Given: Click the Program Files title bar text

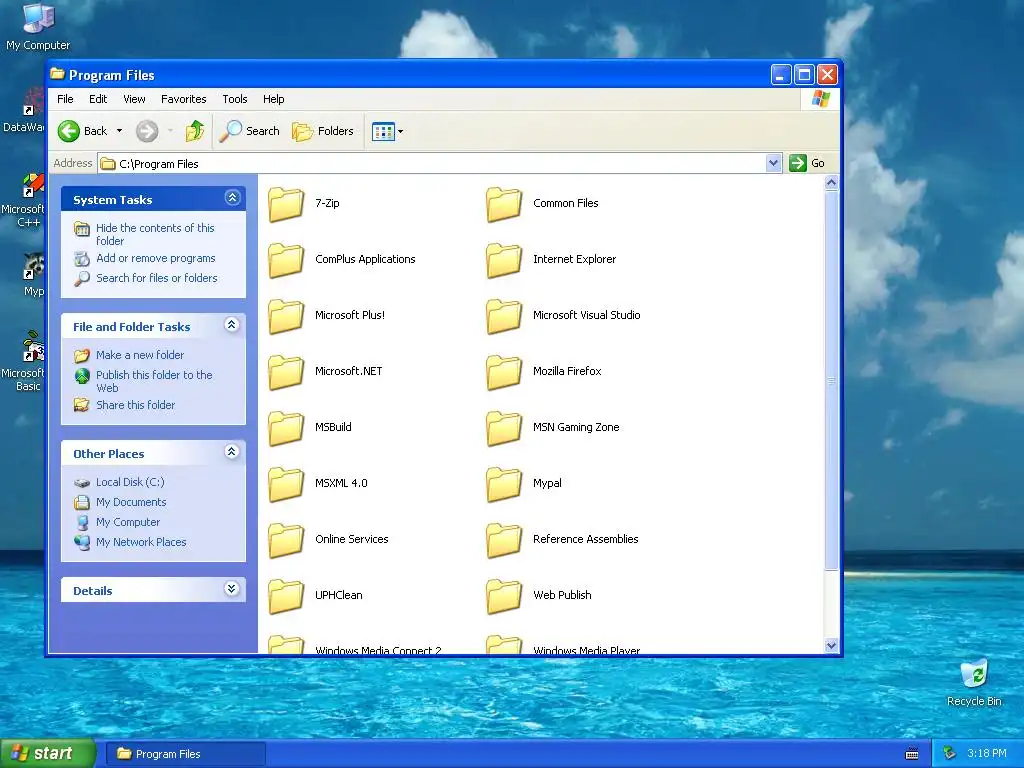Looking at the screenshot, I should pos(112,75).
